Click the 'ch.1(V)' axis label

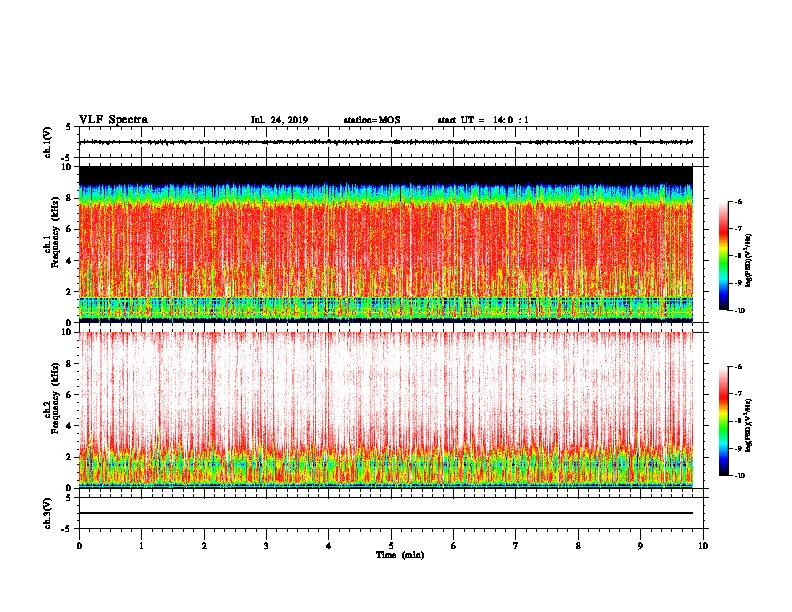(x=47, y=142)
